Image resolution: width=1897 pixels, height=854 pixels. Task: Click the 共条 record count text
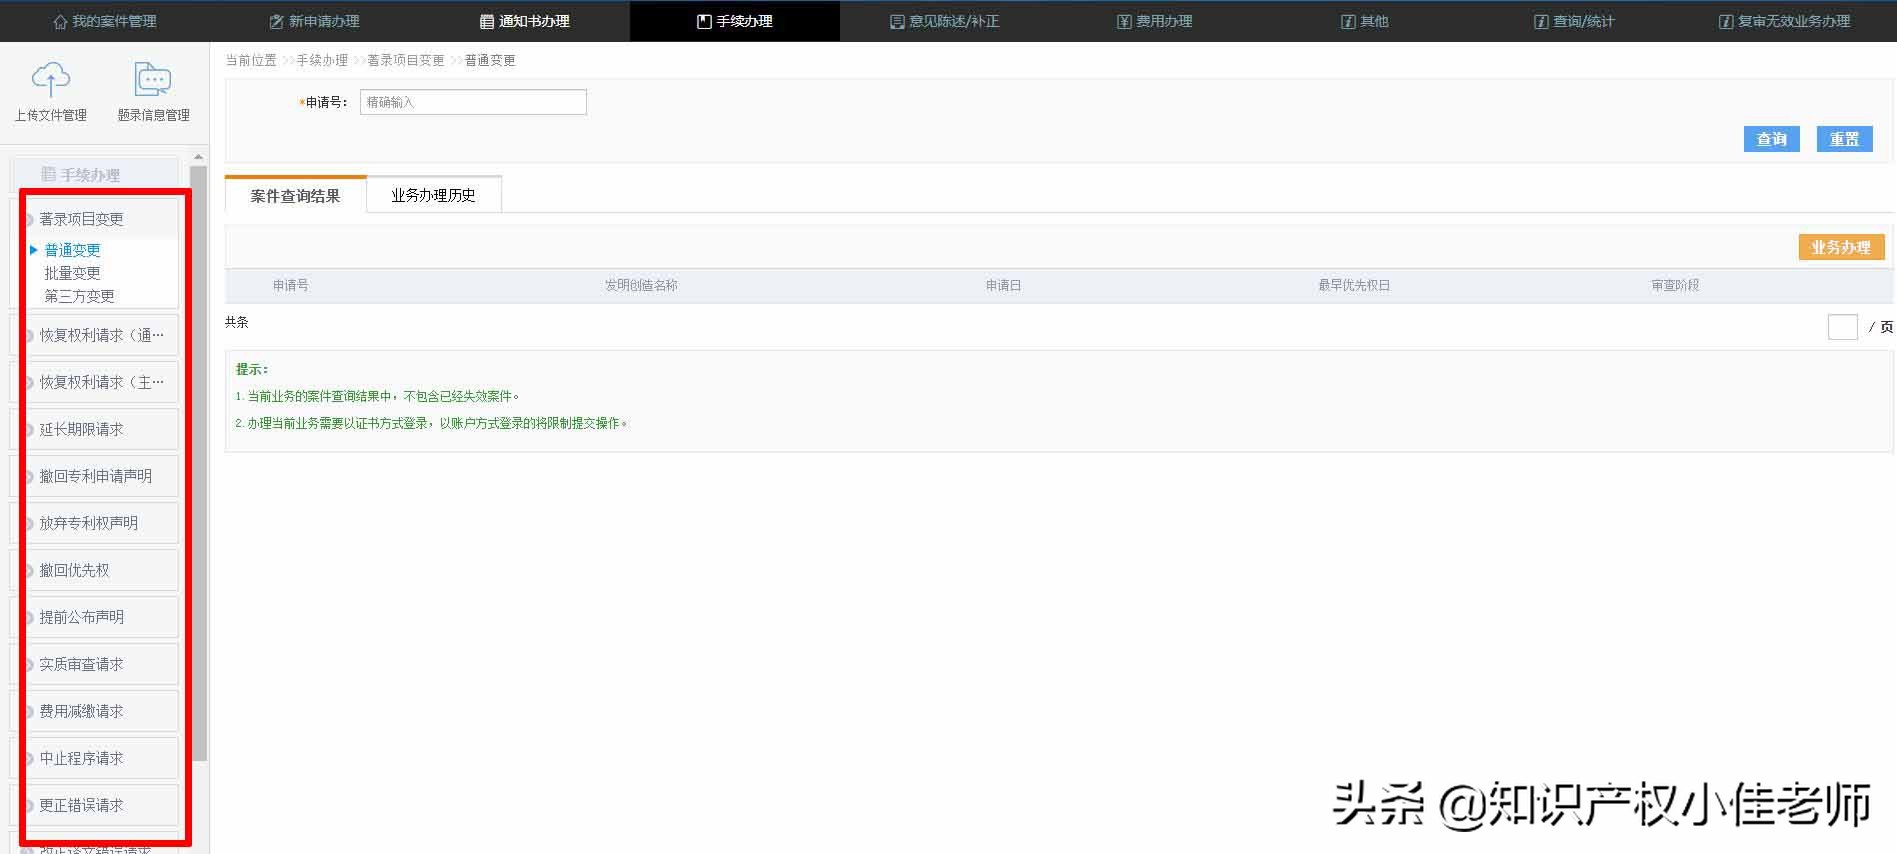point(237,322)
